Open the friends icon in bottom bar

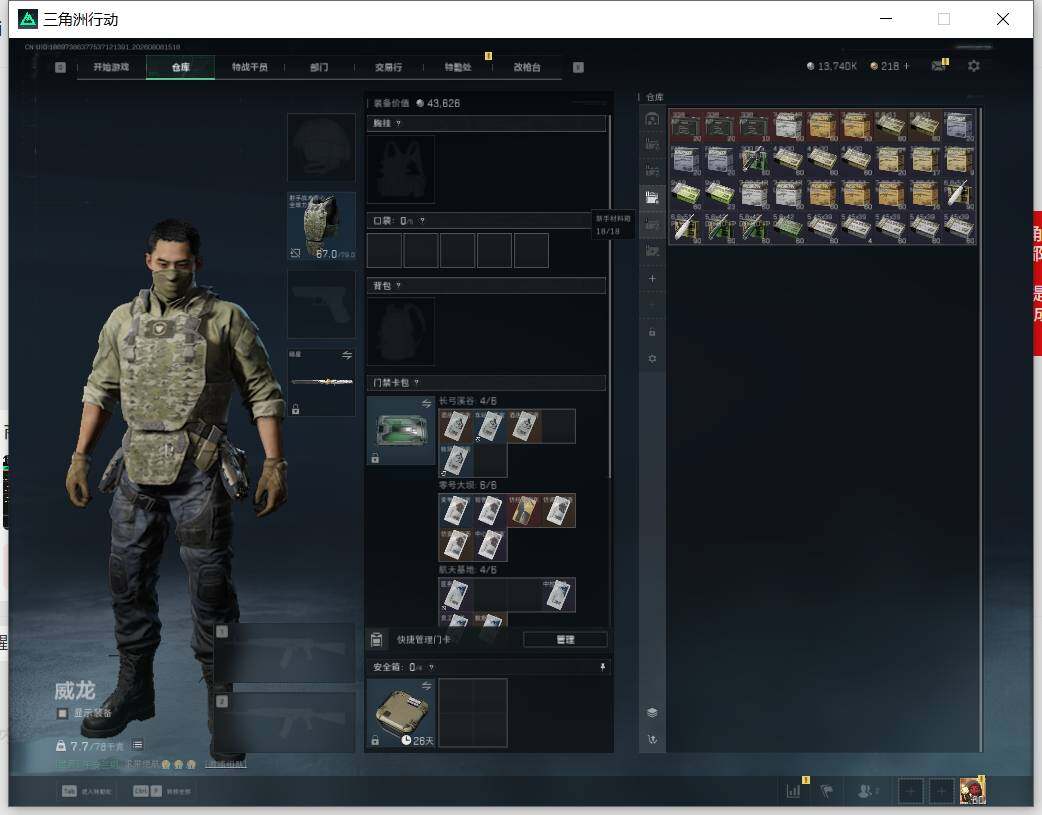[866, 790]
